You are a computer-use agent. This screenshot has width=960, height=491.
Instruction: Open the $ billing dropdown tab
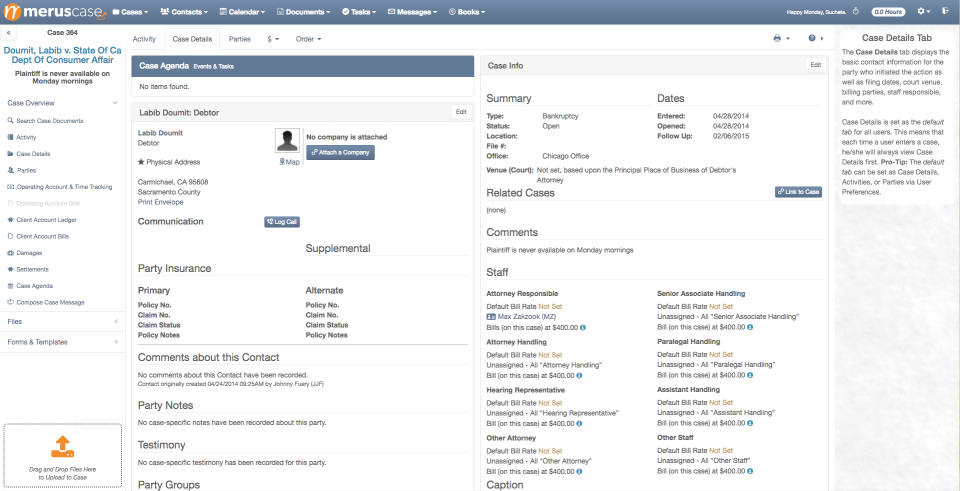(x=273, y=39)
